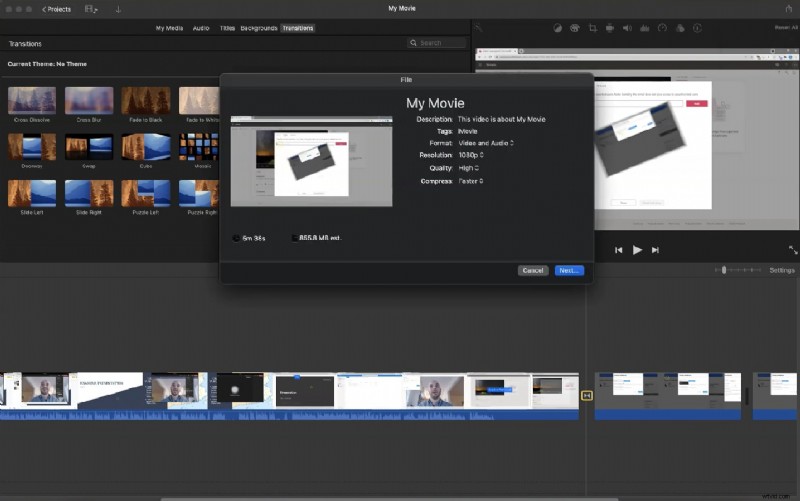Image resolution: width=800 pixels, height=501 pixels.
Task: Click the 5m 36s duration text
Action: point(254,238)
